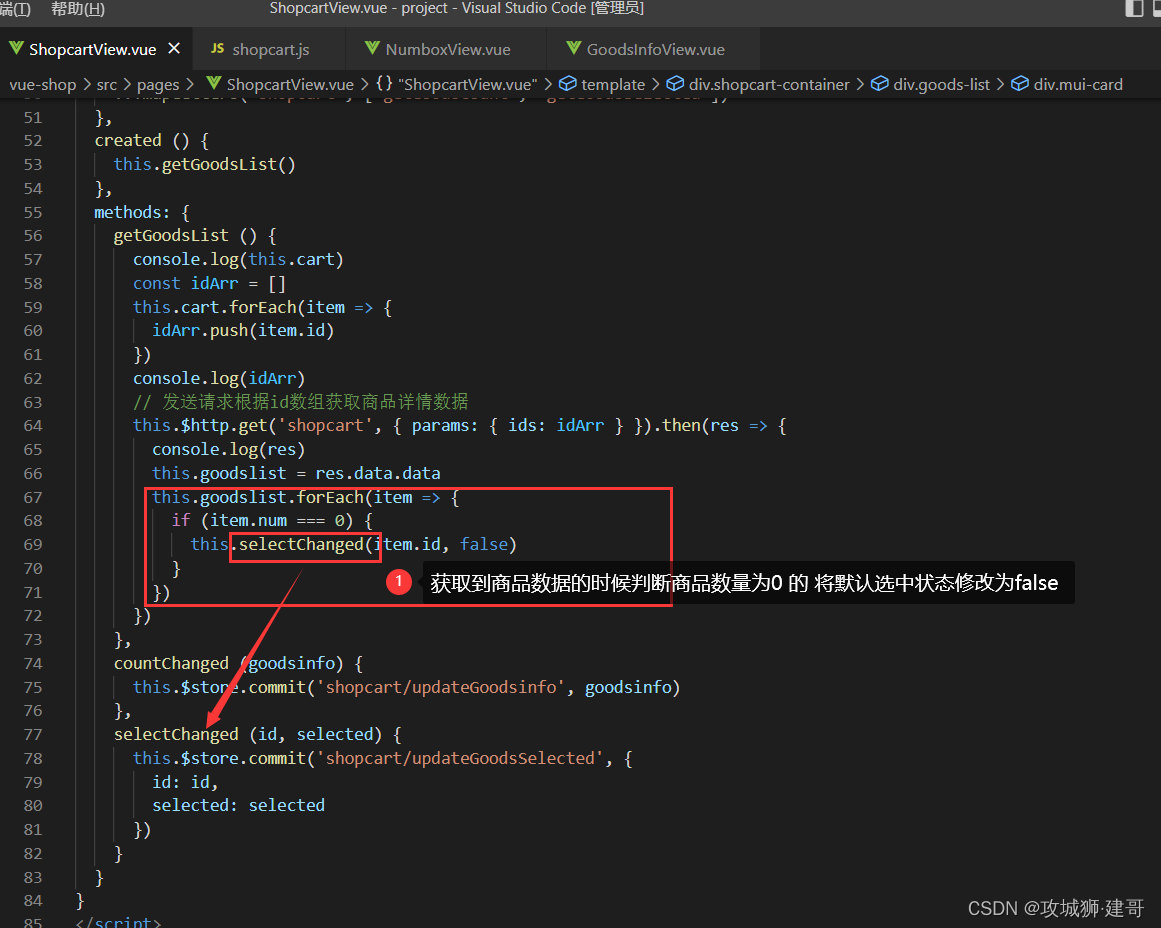
Task: Click line number 64 in the gutter
Action: [x=33, y=426]
